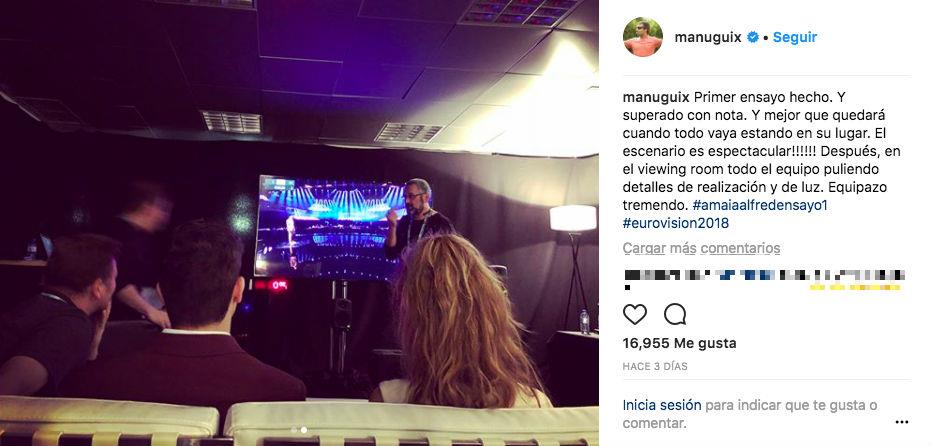Select the second carousel dot indicator
Viewport: 933px width, 446px height.
click(303, 429)
